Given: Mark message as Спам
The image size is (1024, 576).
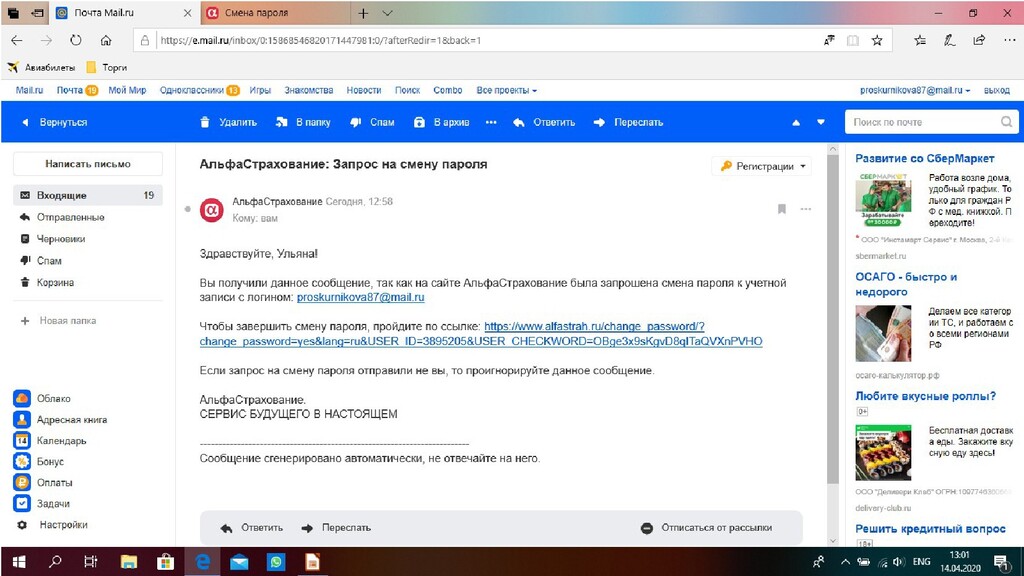Looking at the screenshot, I should pos(372,122).
